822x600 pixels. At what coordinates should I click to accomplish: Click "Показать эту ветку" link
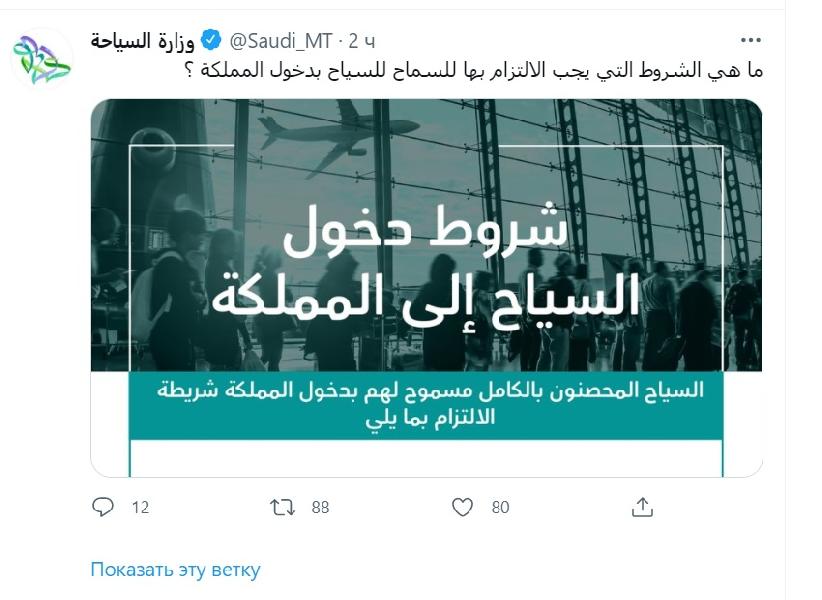coord(175,570)
